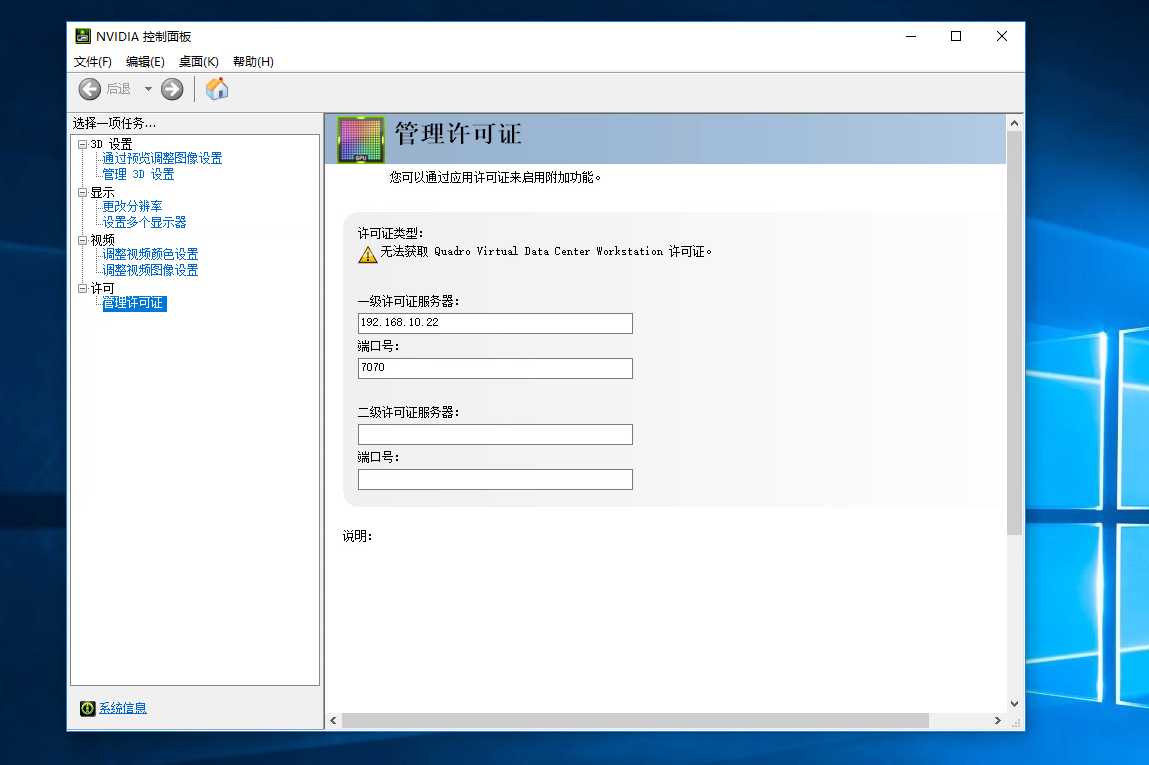Maximize the NVIDIA control panel window
The height and width of the screenshot is (765, 1149).
956,36
